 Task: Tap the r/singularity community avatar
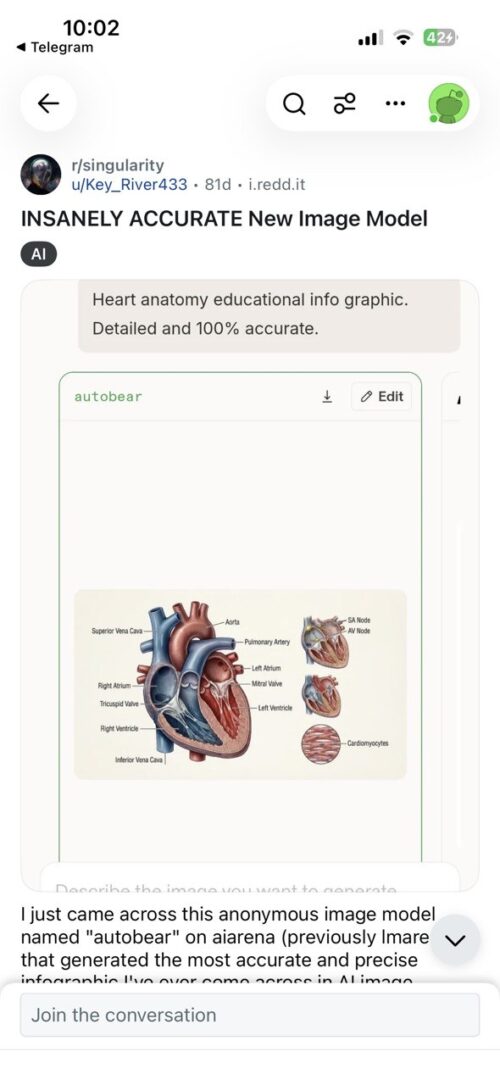pyautogui.click(x=41, y=174)
